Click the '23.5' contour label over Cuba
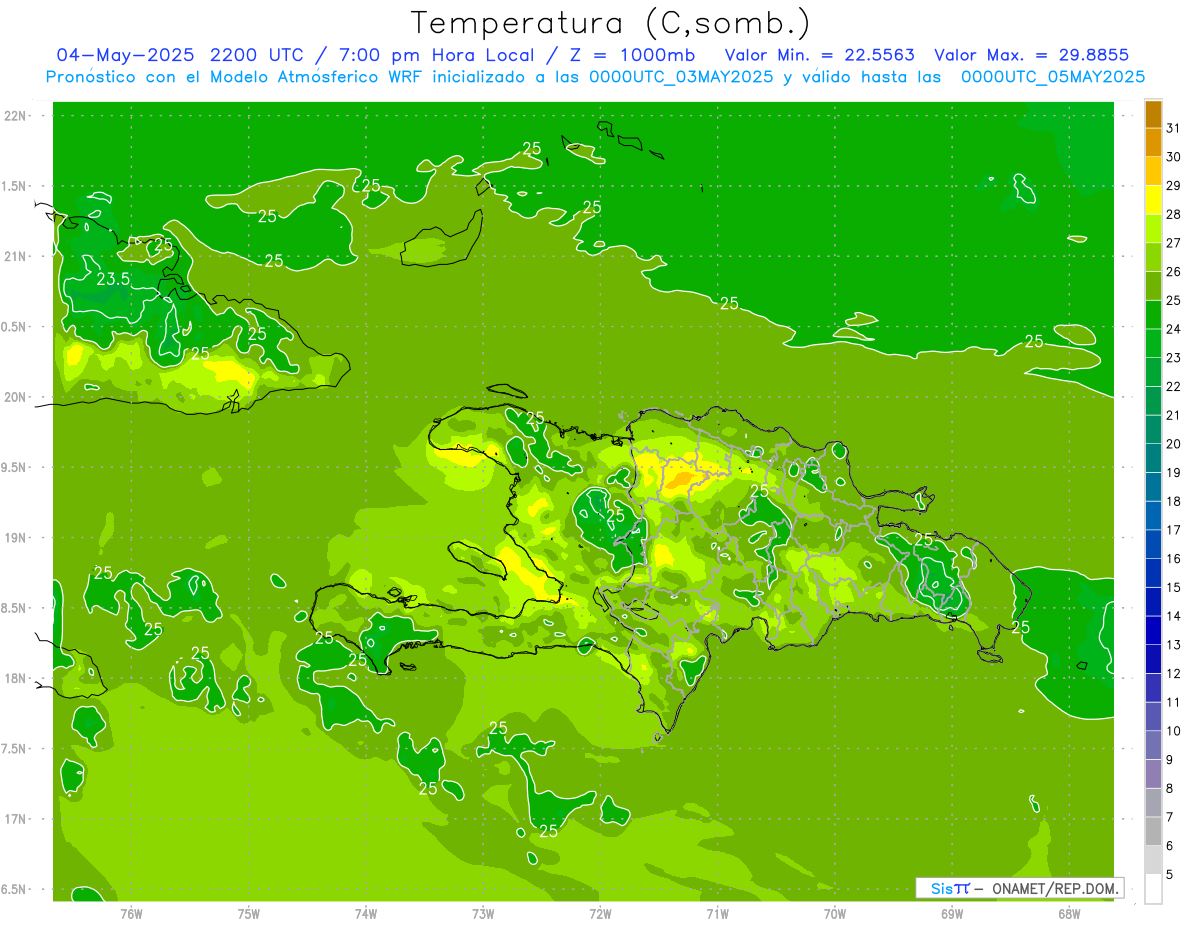The image size is (1200, 927). pos(113,280)
